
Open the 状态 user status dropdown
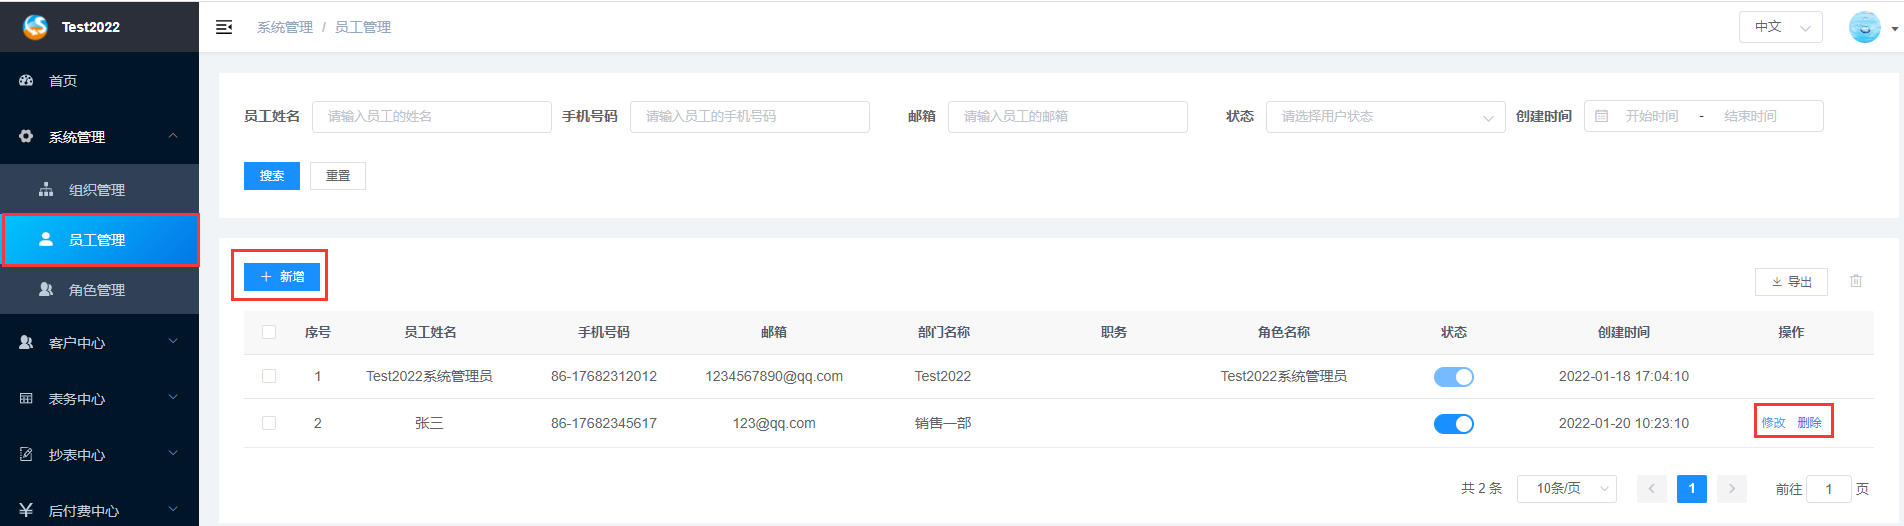(x=1386, y=116)
